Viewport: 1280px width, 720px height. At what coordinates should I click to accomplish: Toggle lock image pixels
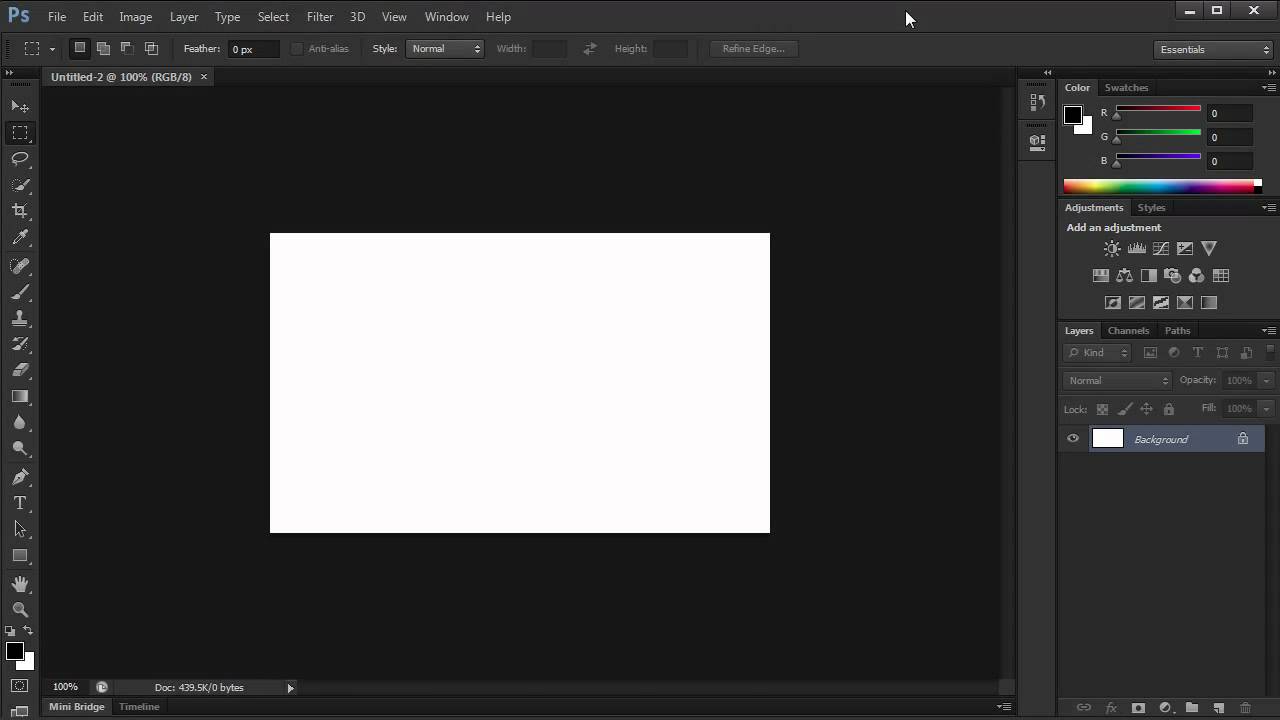1125,409
